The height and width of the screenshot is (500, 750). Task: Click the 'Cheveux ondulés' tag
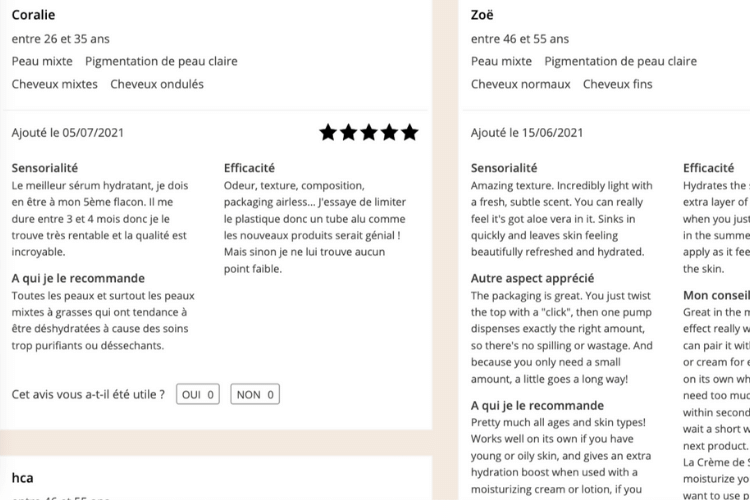157,84
